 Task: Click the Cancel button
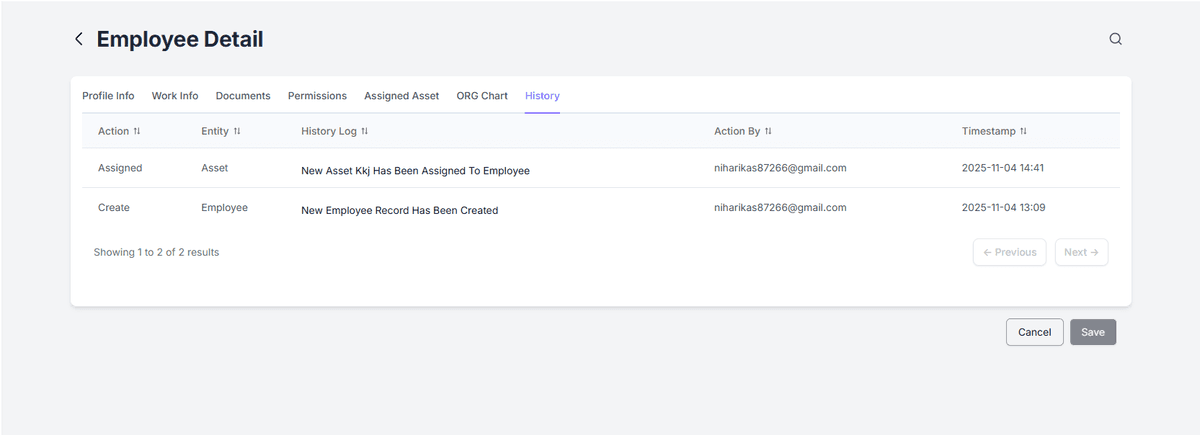(x=1034, y=332)
